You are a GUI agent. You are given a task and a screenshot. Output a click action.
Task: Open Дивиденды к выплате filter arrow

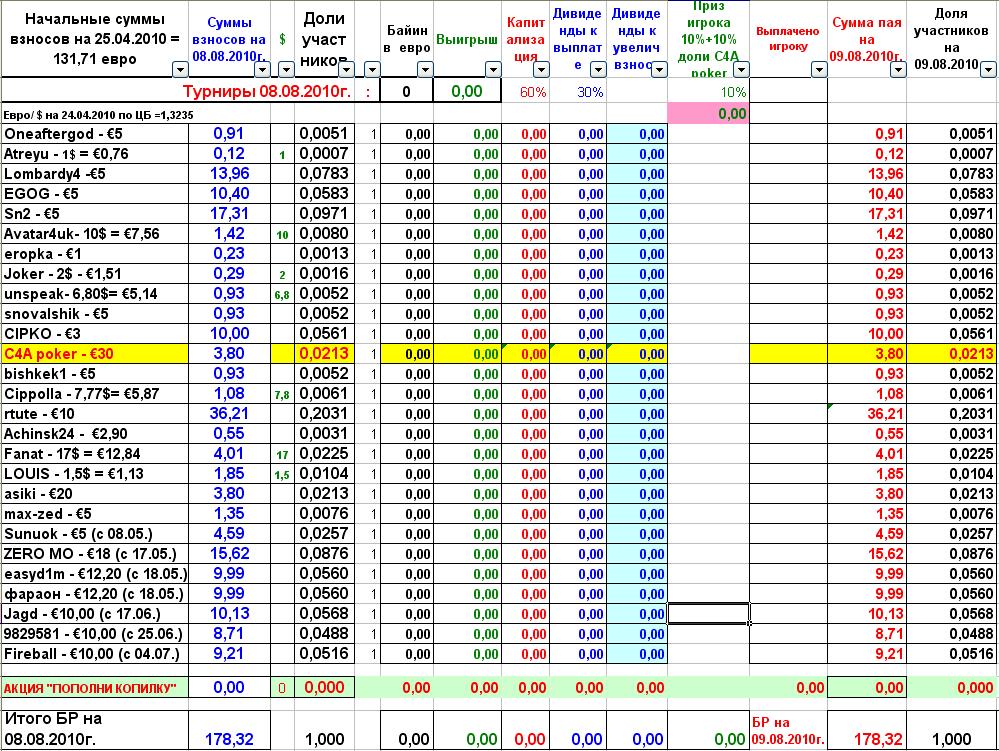[598, 69]
